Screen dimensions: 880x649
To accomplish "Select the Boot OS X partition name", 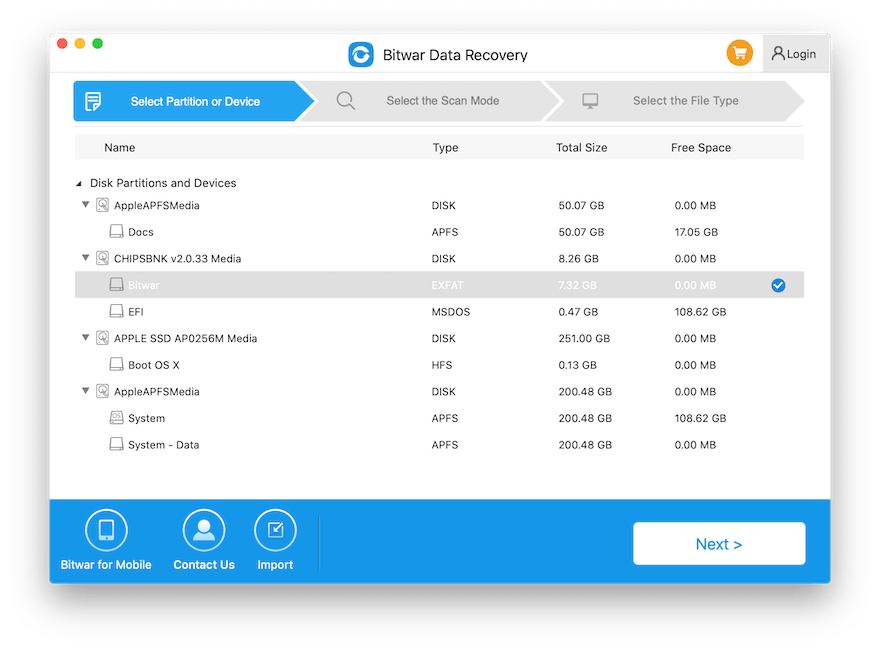I will (154, 365).
